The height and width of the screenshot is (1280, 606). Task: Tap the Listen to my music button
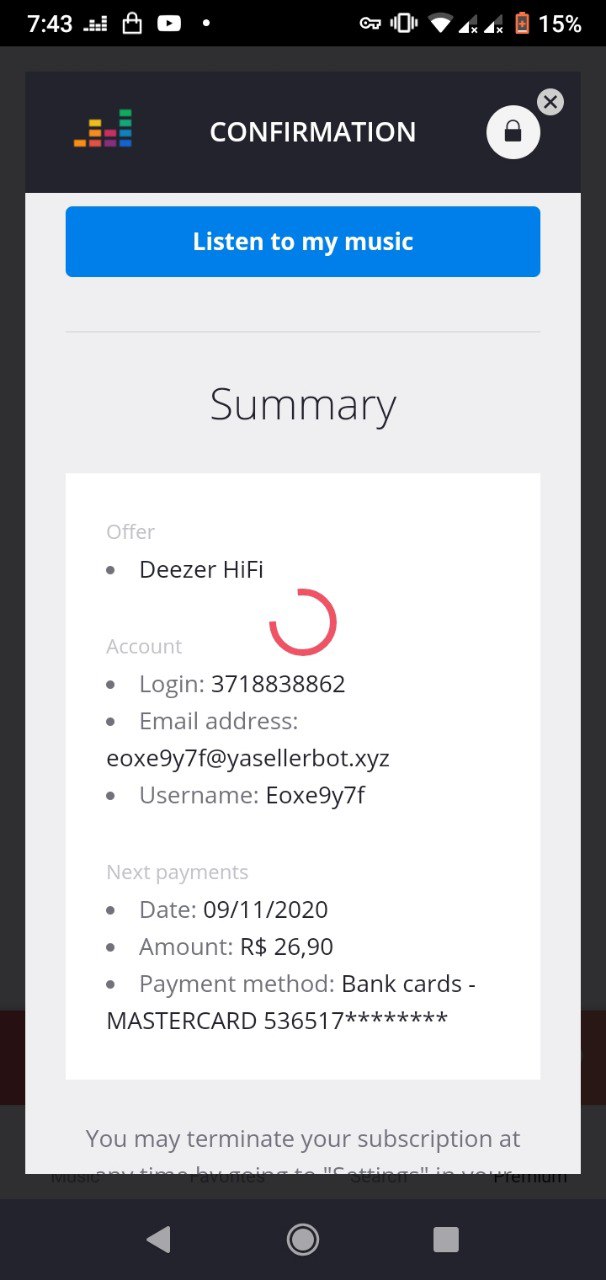click(x=303, y=241)
